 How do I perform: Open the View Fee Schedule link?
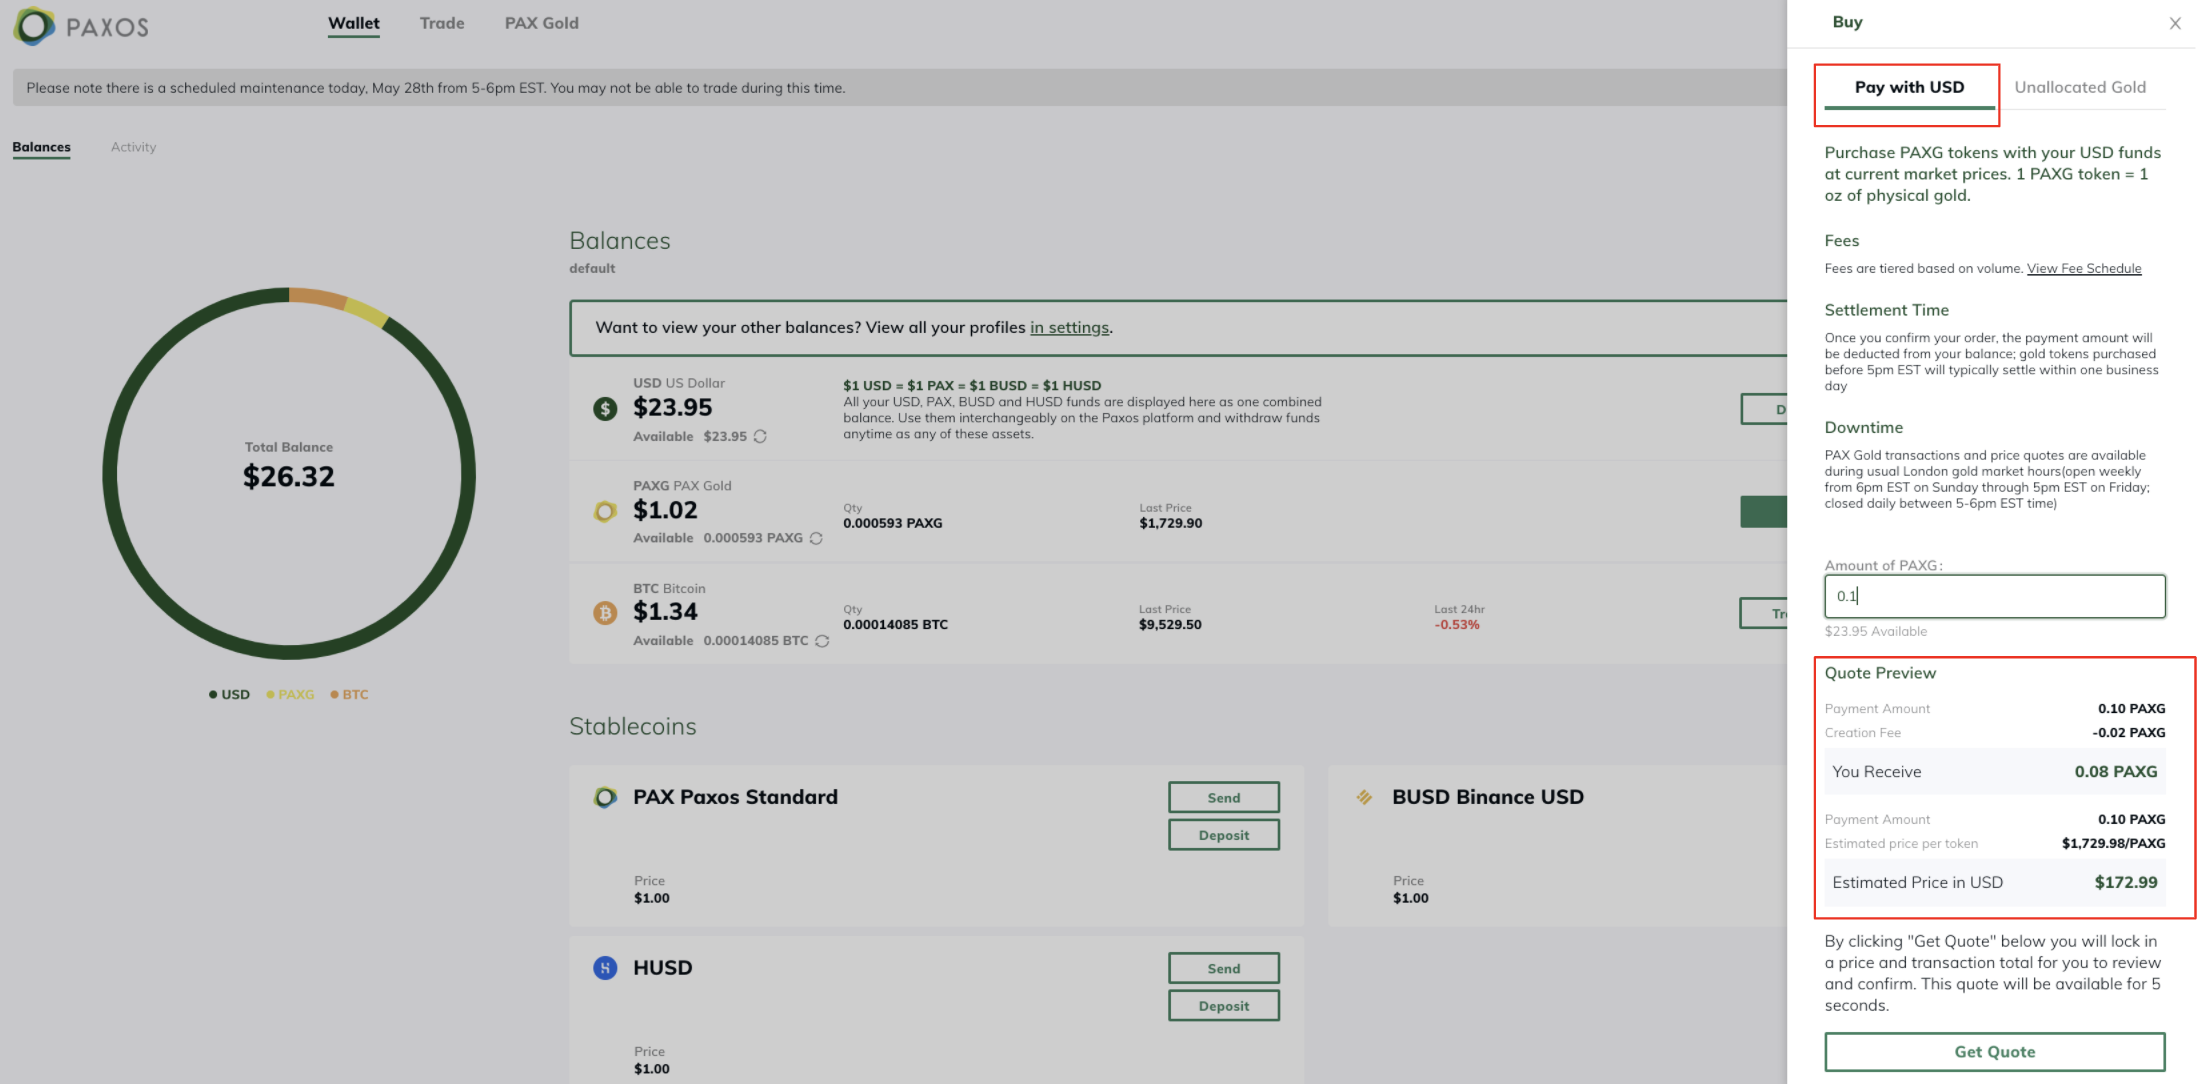[x=2084, y=269]
